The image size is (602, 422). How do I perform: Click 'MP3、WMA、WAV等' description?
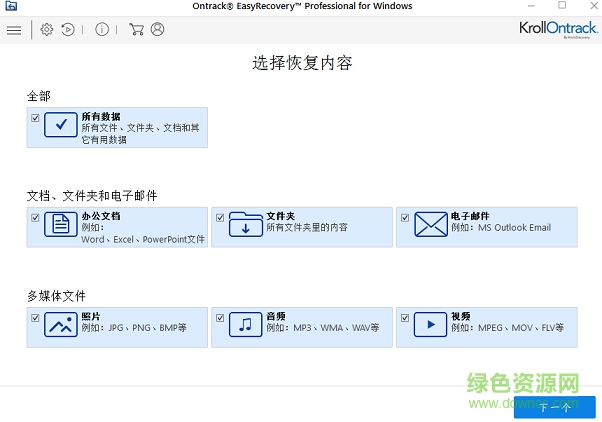point(336,328)
